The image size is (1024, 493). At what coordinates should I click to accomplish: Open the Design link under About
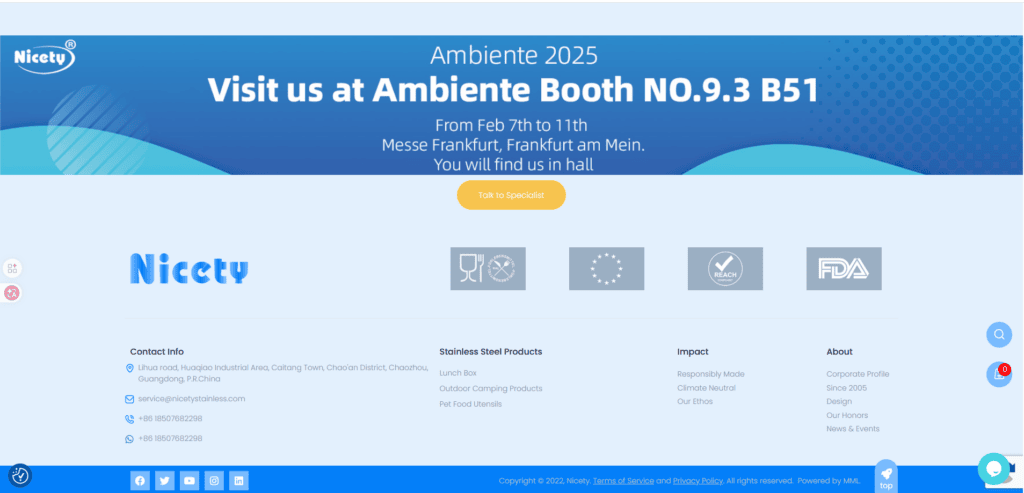[839, 402]
